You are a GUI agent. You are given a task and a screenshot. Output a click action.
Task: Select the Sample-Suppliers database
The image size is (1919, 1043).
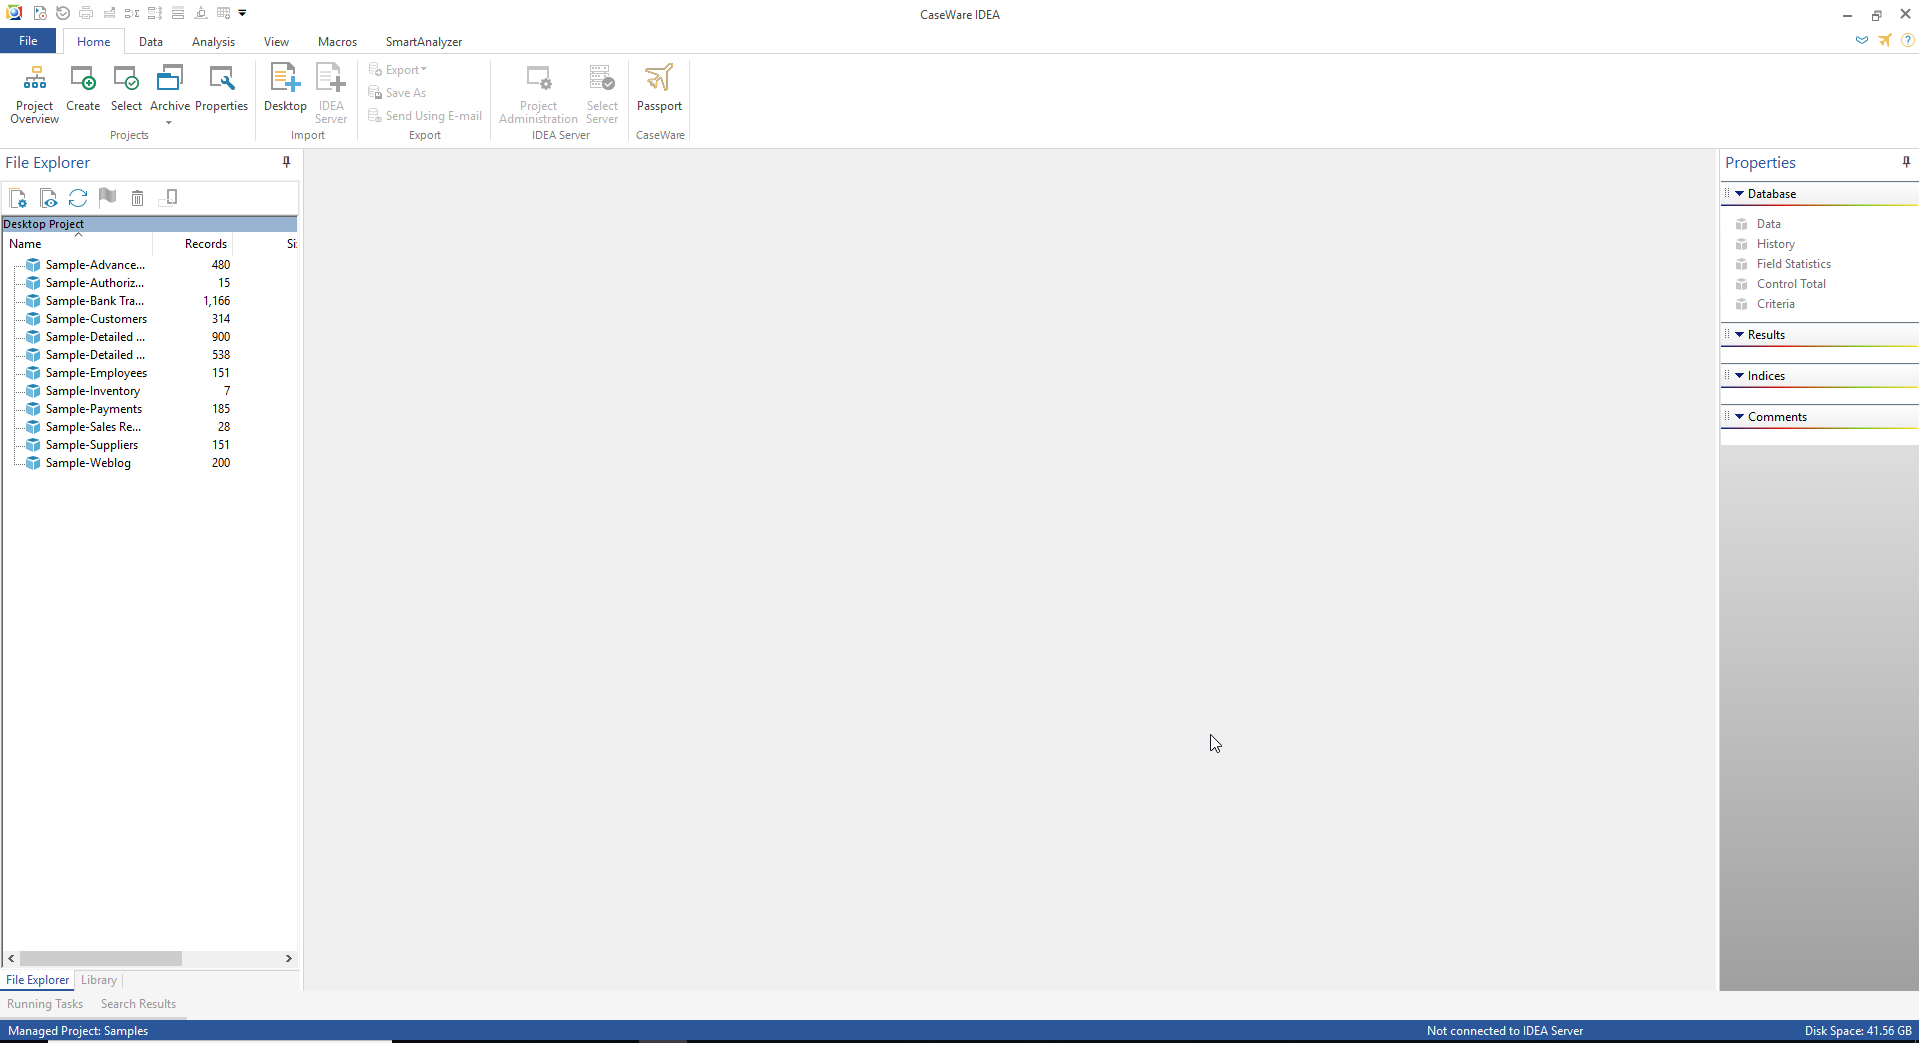[x=91, y=445]
